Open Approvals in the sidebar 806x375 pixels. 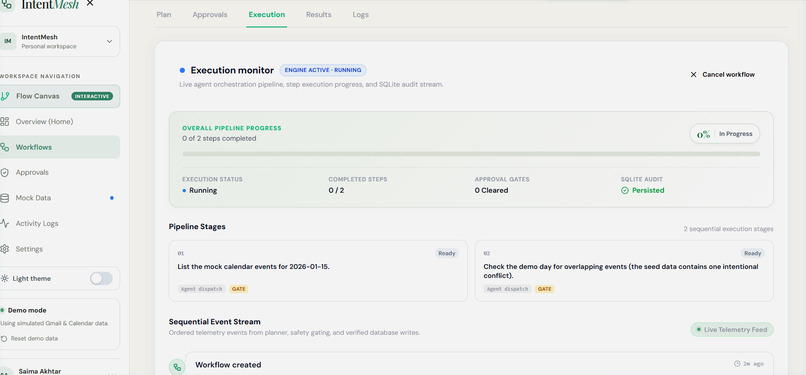point(60,172)
